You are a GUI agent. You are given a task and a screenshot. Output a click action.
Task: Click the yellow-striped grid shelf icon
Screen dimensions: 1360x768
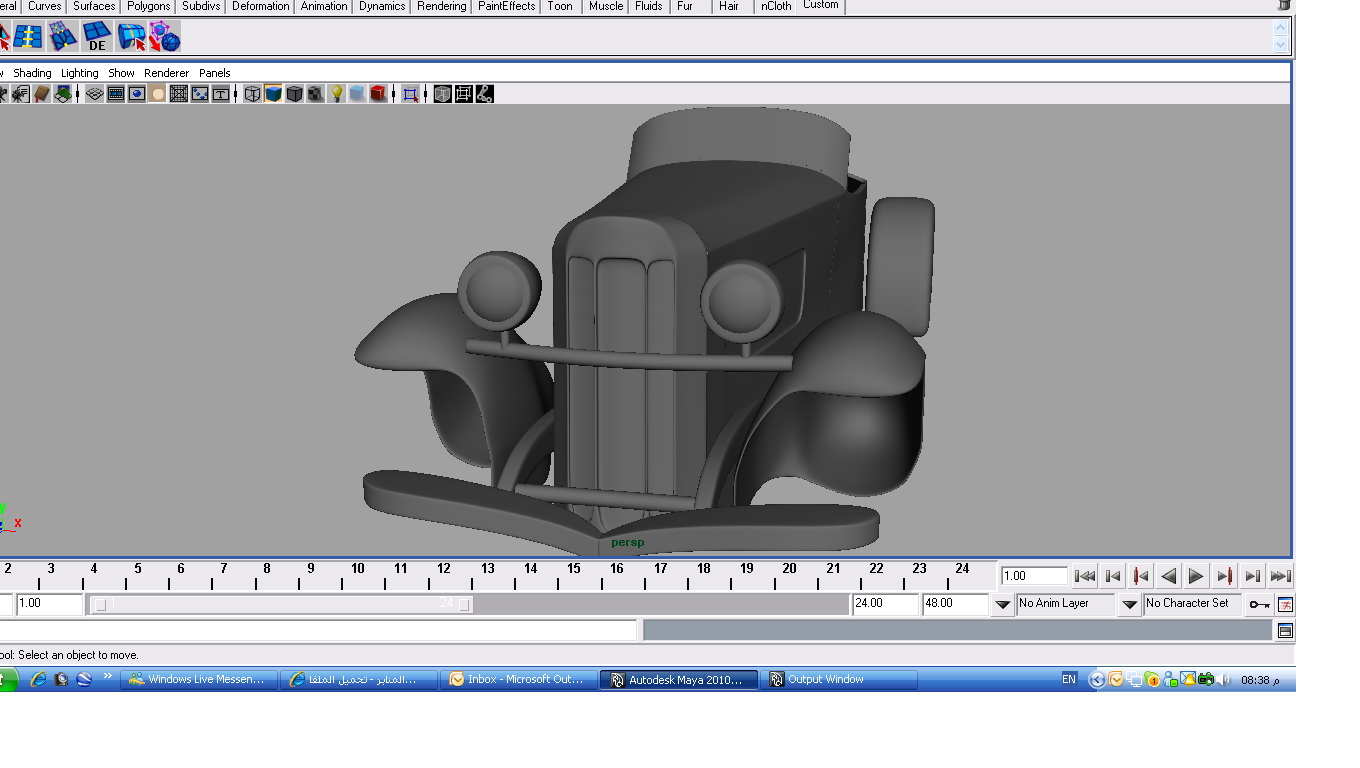[28, 37]
